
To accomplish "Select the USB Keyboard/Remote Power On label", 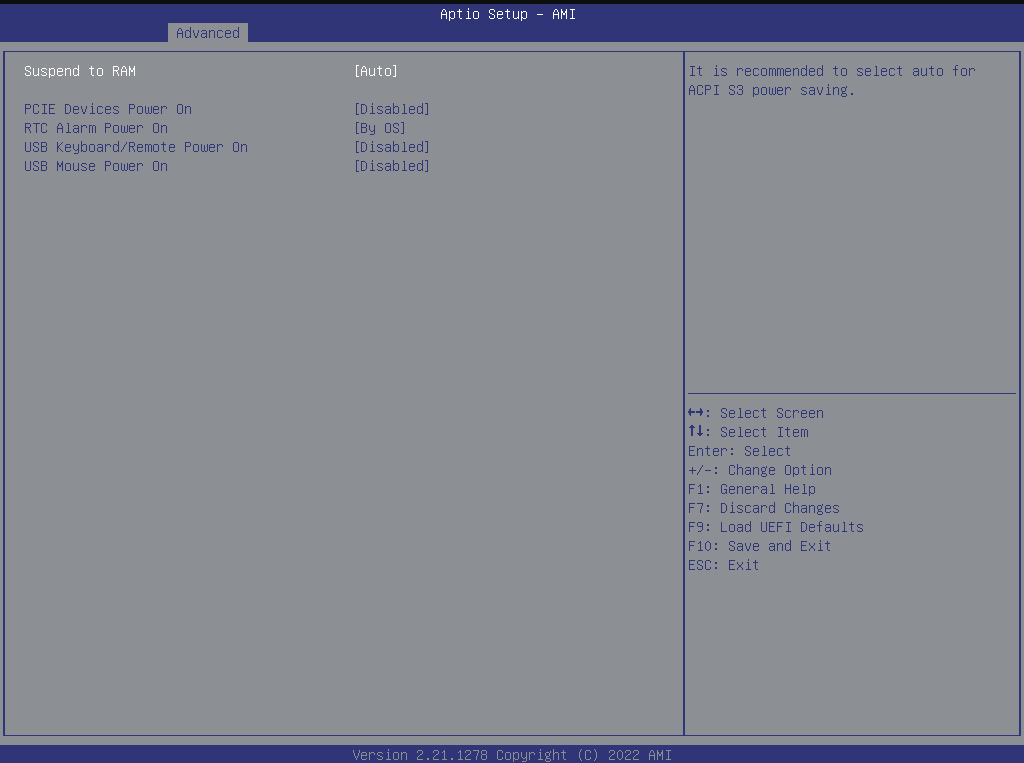I will click(136, 147).
